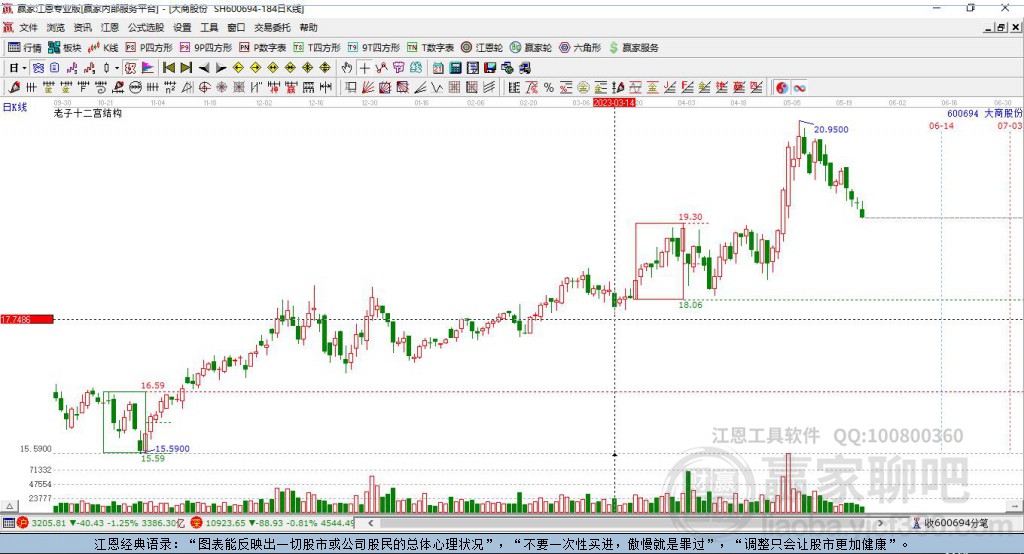Image resolution: width=1024 pixels, height=554 pixels.
Task: Open 赢家服务 with the dollar icon
Action: [x=633, y=48]
